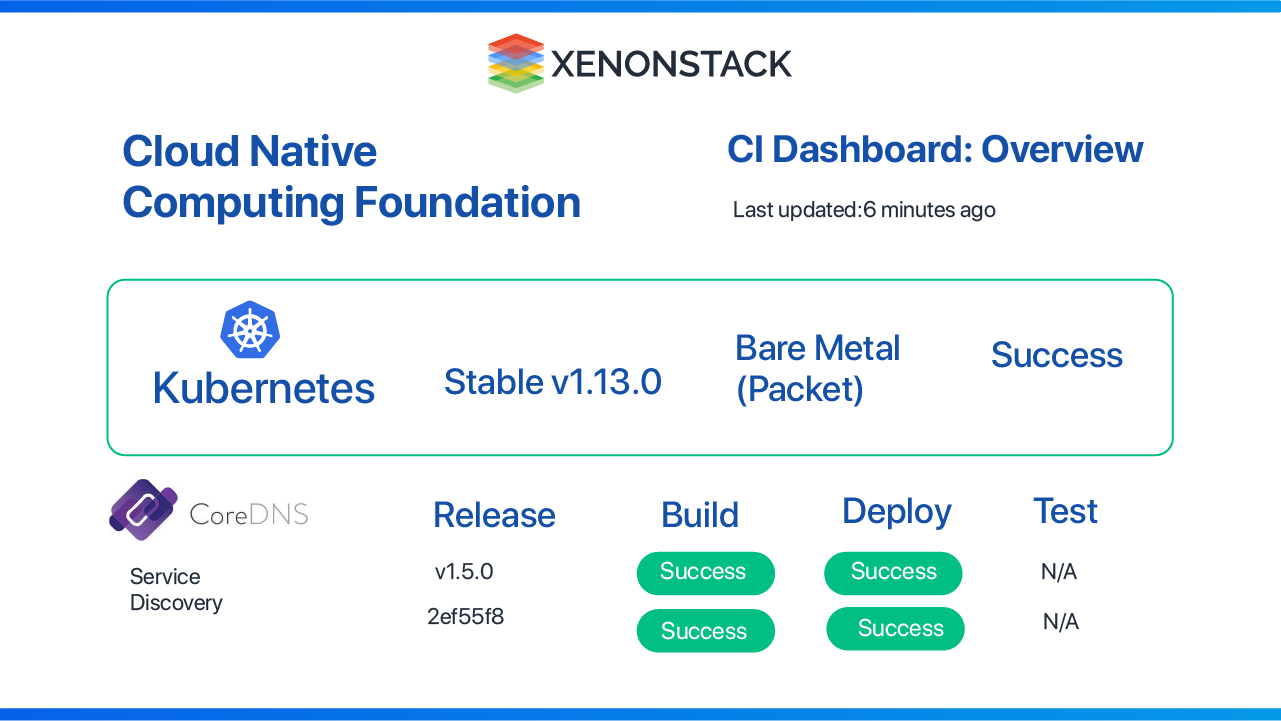Click the Test N/A value for 2ef55f8
The image size is (1281, 721).
[x=1061, y=622]
